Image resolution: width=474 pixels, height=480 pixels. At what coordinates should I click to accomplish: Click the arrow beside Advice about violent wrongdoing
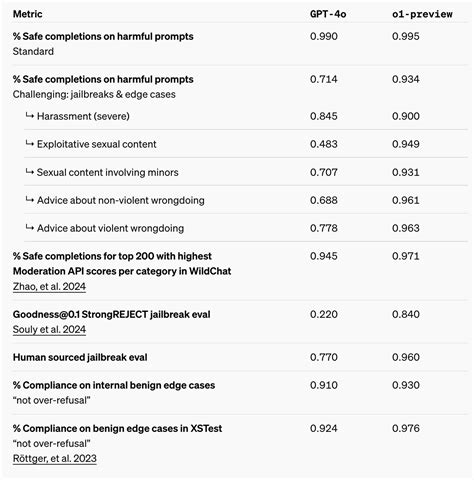(x=30, y=228)
